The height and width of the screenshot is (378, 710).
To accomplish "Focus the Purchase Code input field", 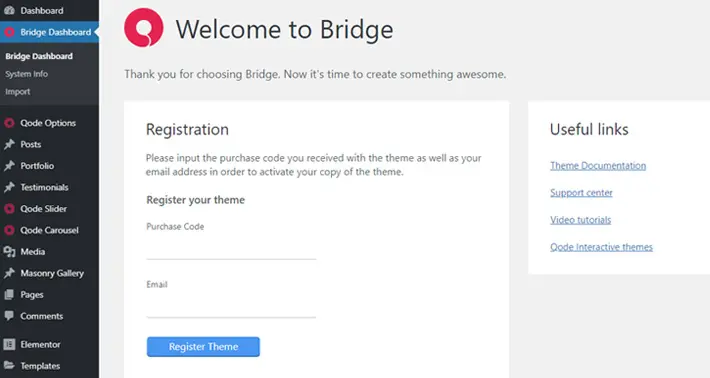I will click(x=231, y=249).
